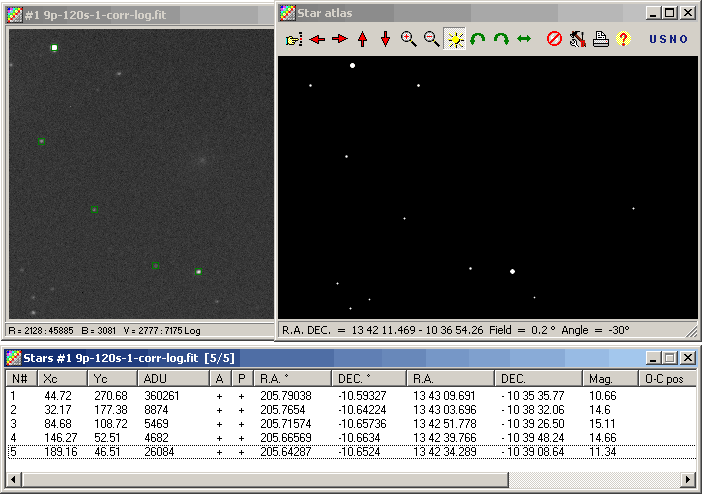The width and height of the screenshot is (702, 494).
Task: Pan the star atlas right with red arrow
Action: 340,39
